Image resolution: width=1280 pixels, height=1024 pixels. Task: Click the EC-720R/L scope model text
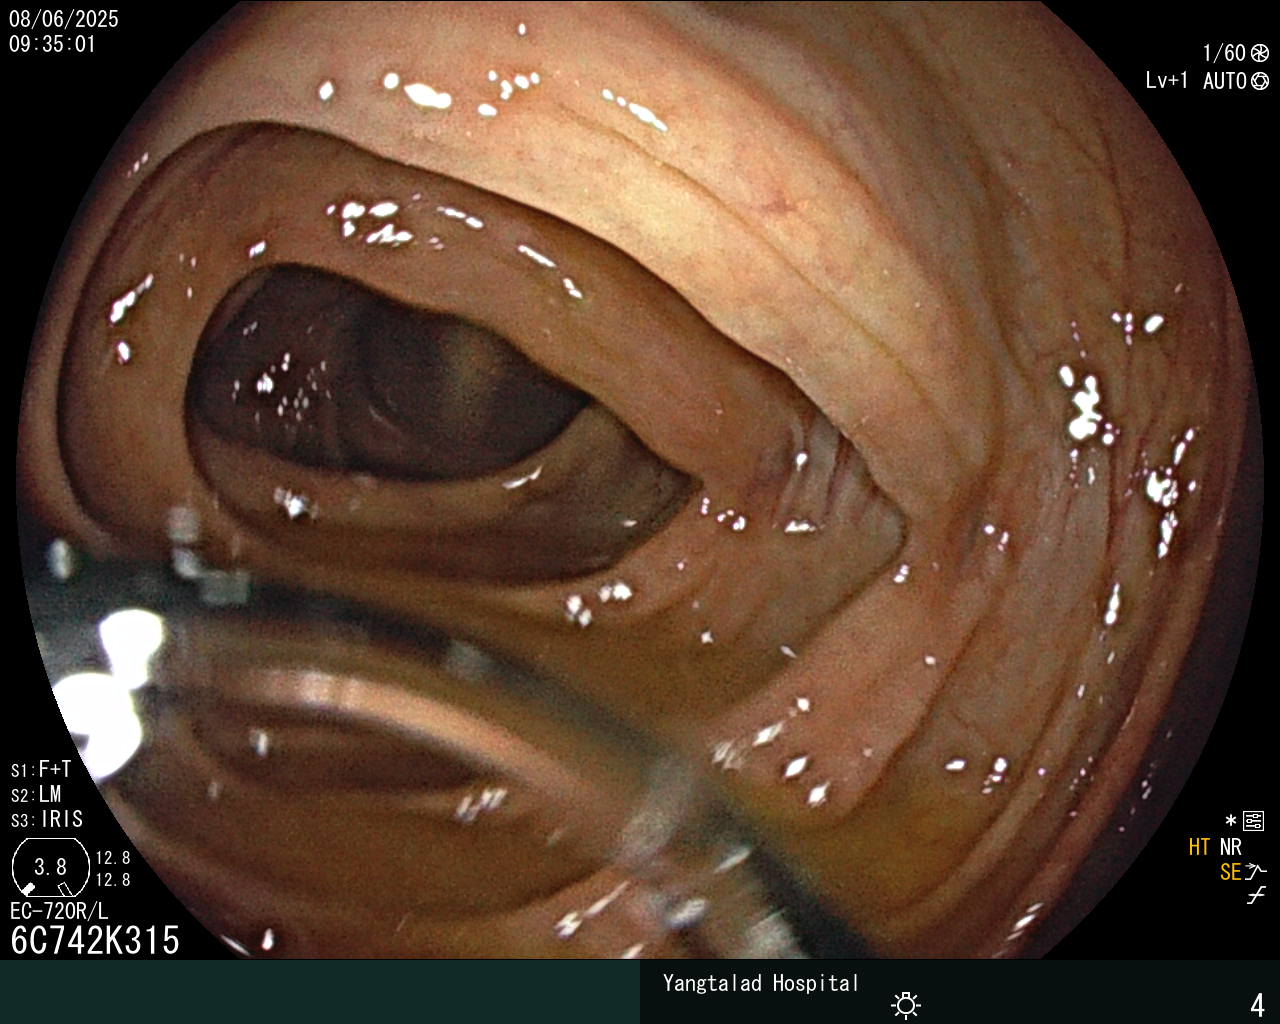59,911
